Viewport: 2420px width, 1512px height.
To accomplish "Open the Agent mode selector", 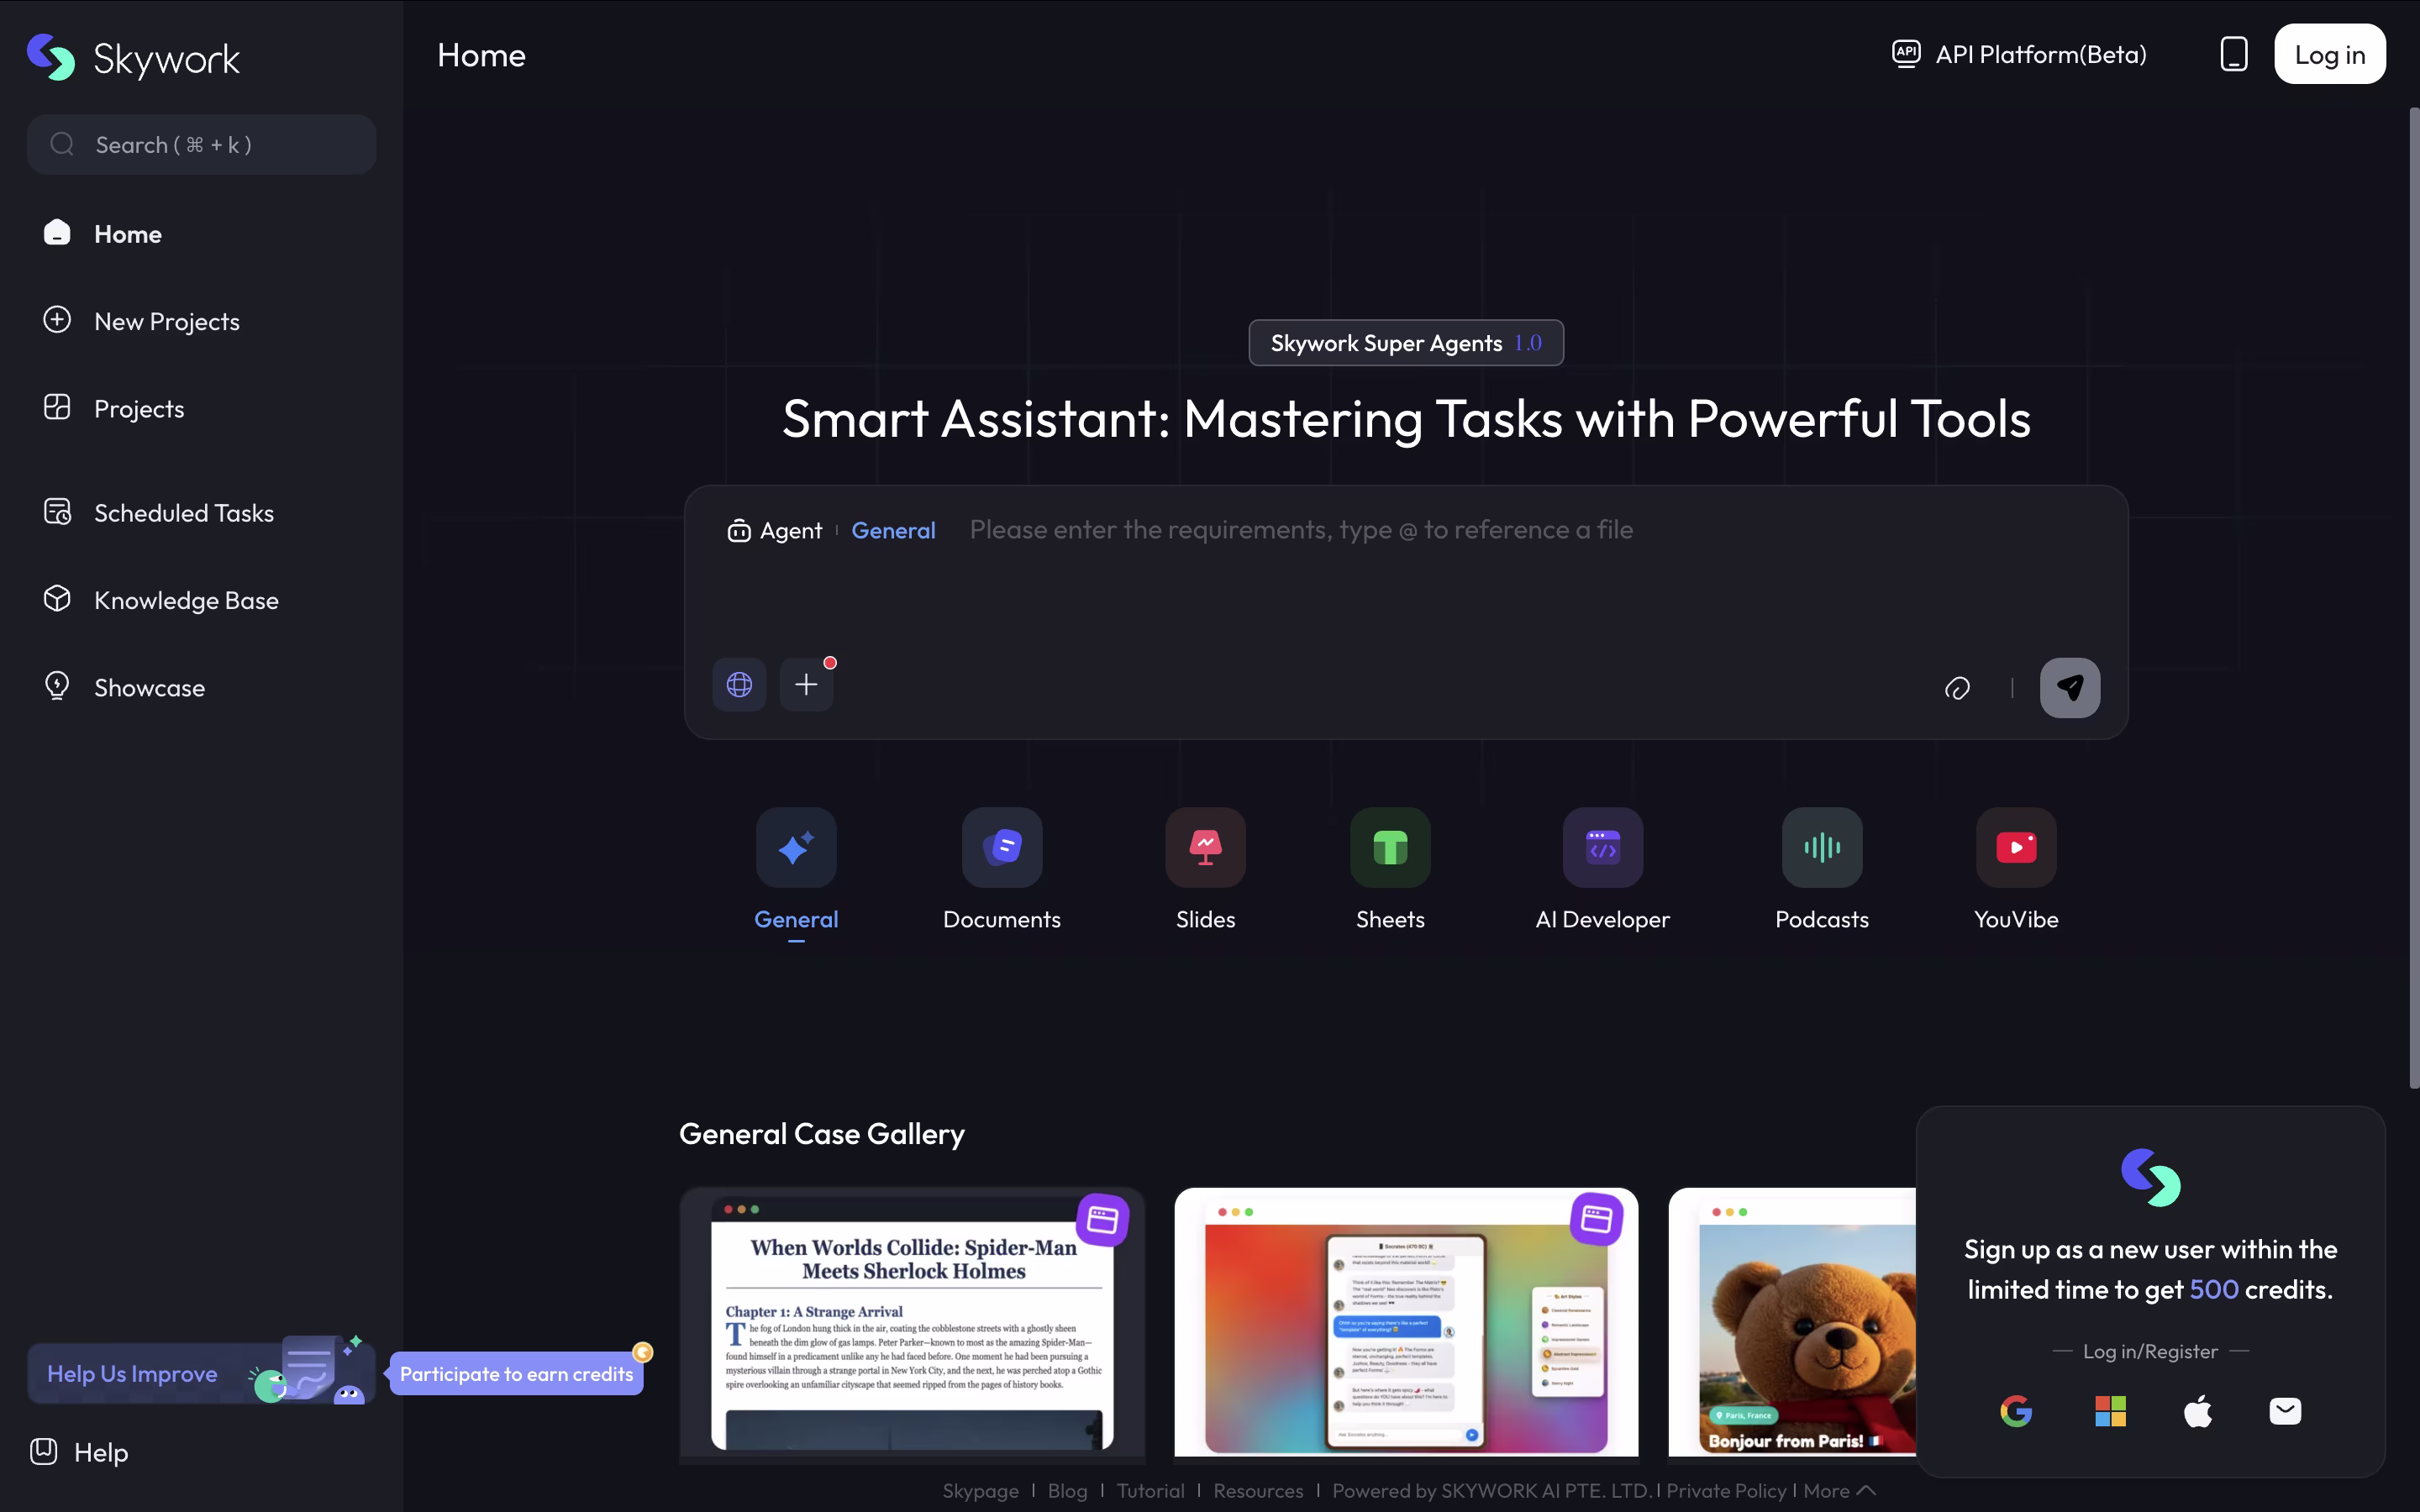I will coord(775,530).
